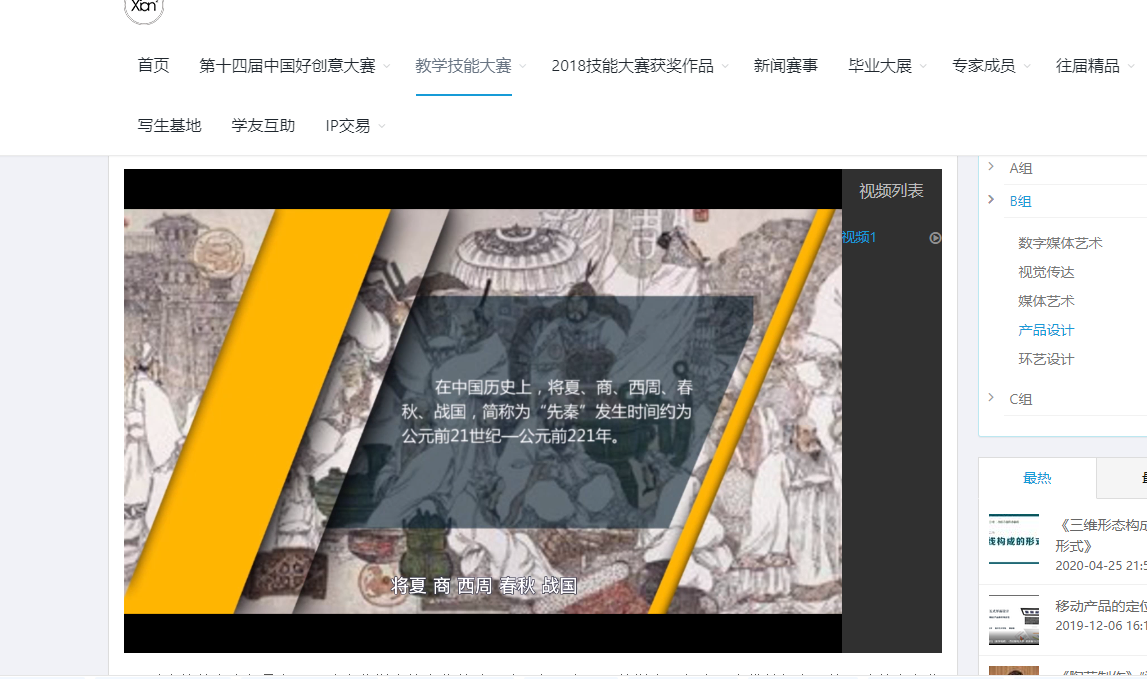Open 三维形态构成 article thumbnail
The width and height of the screenshot is (1147, 679).
point(1013,539)
